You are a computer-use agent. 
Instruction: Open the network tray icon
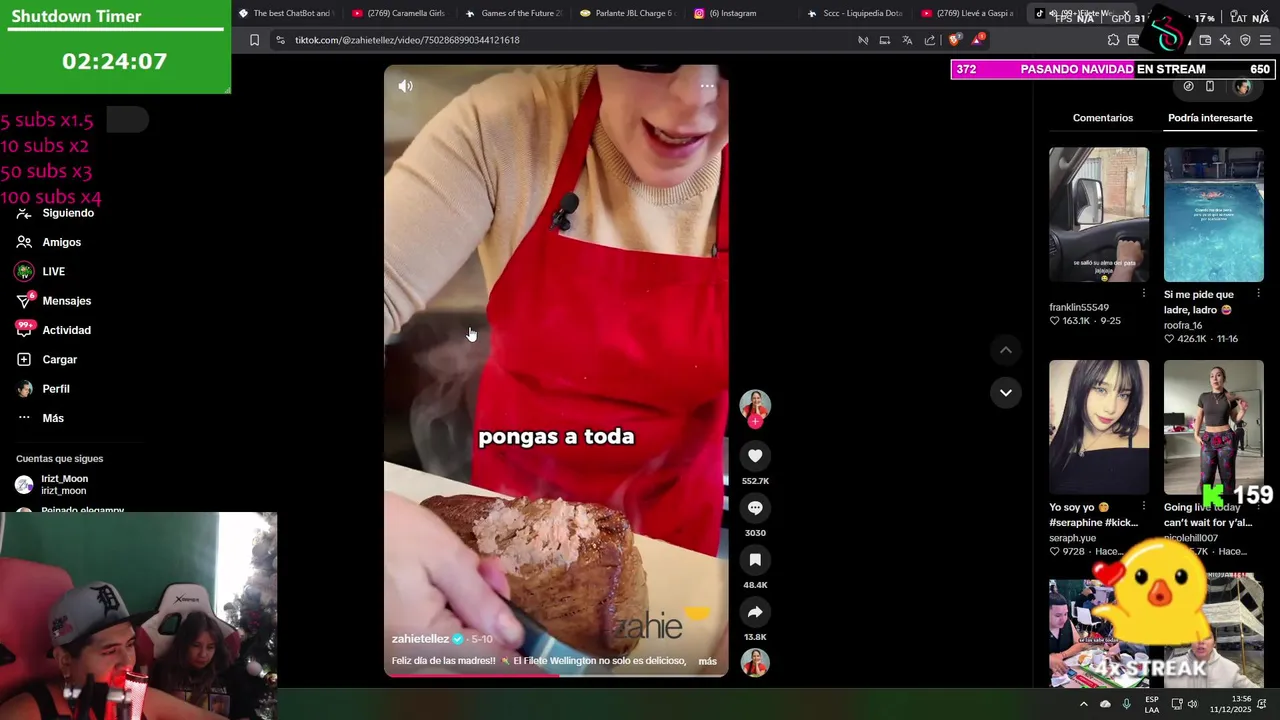(x=1177, y=704)
